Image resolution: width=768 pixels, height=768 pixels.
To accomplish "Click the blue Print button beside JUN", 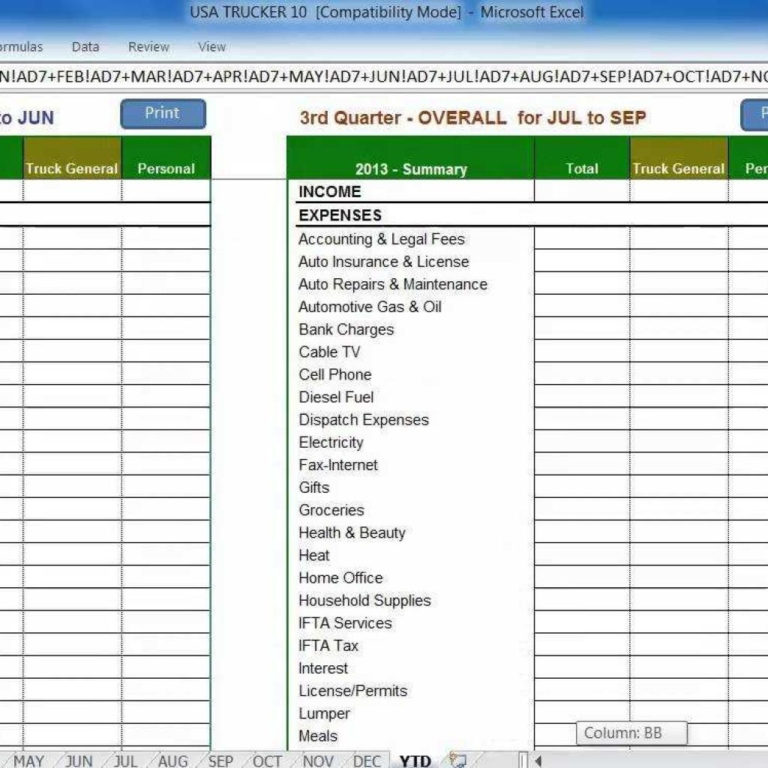I will click(163, 114).
